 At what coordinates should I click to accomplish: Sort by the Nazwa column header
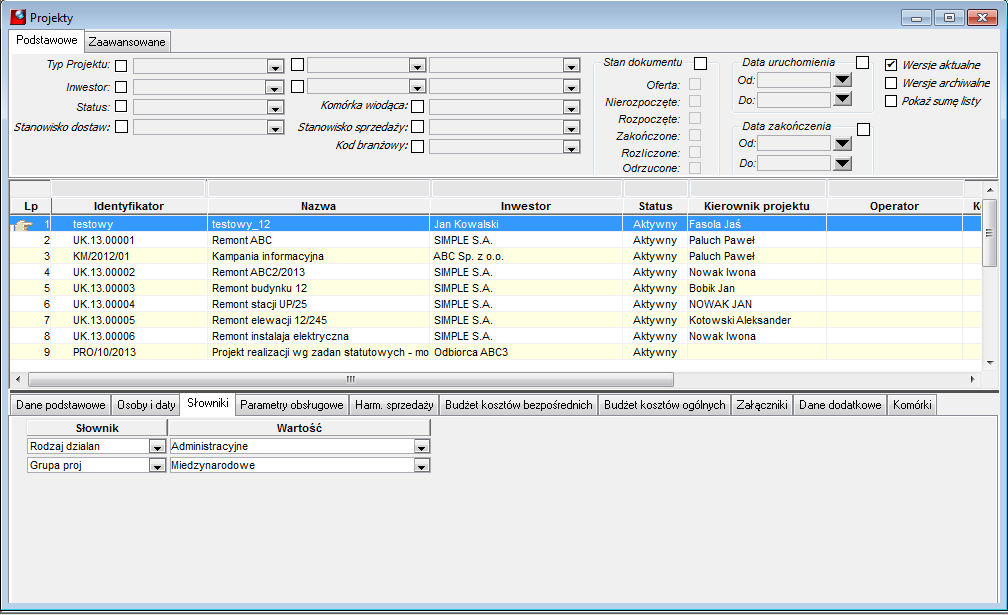(319, 206)
